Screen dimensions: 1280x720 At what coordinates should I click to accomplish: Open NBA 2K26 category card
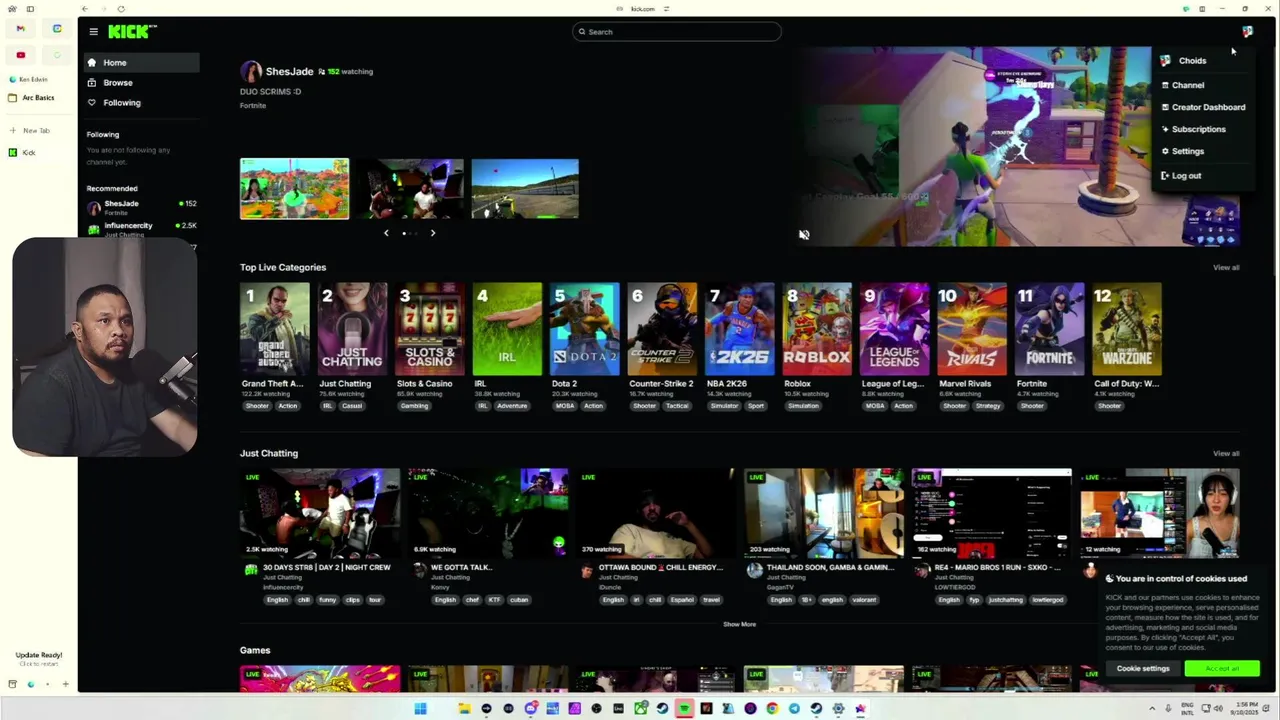[x=740, y=329]
